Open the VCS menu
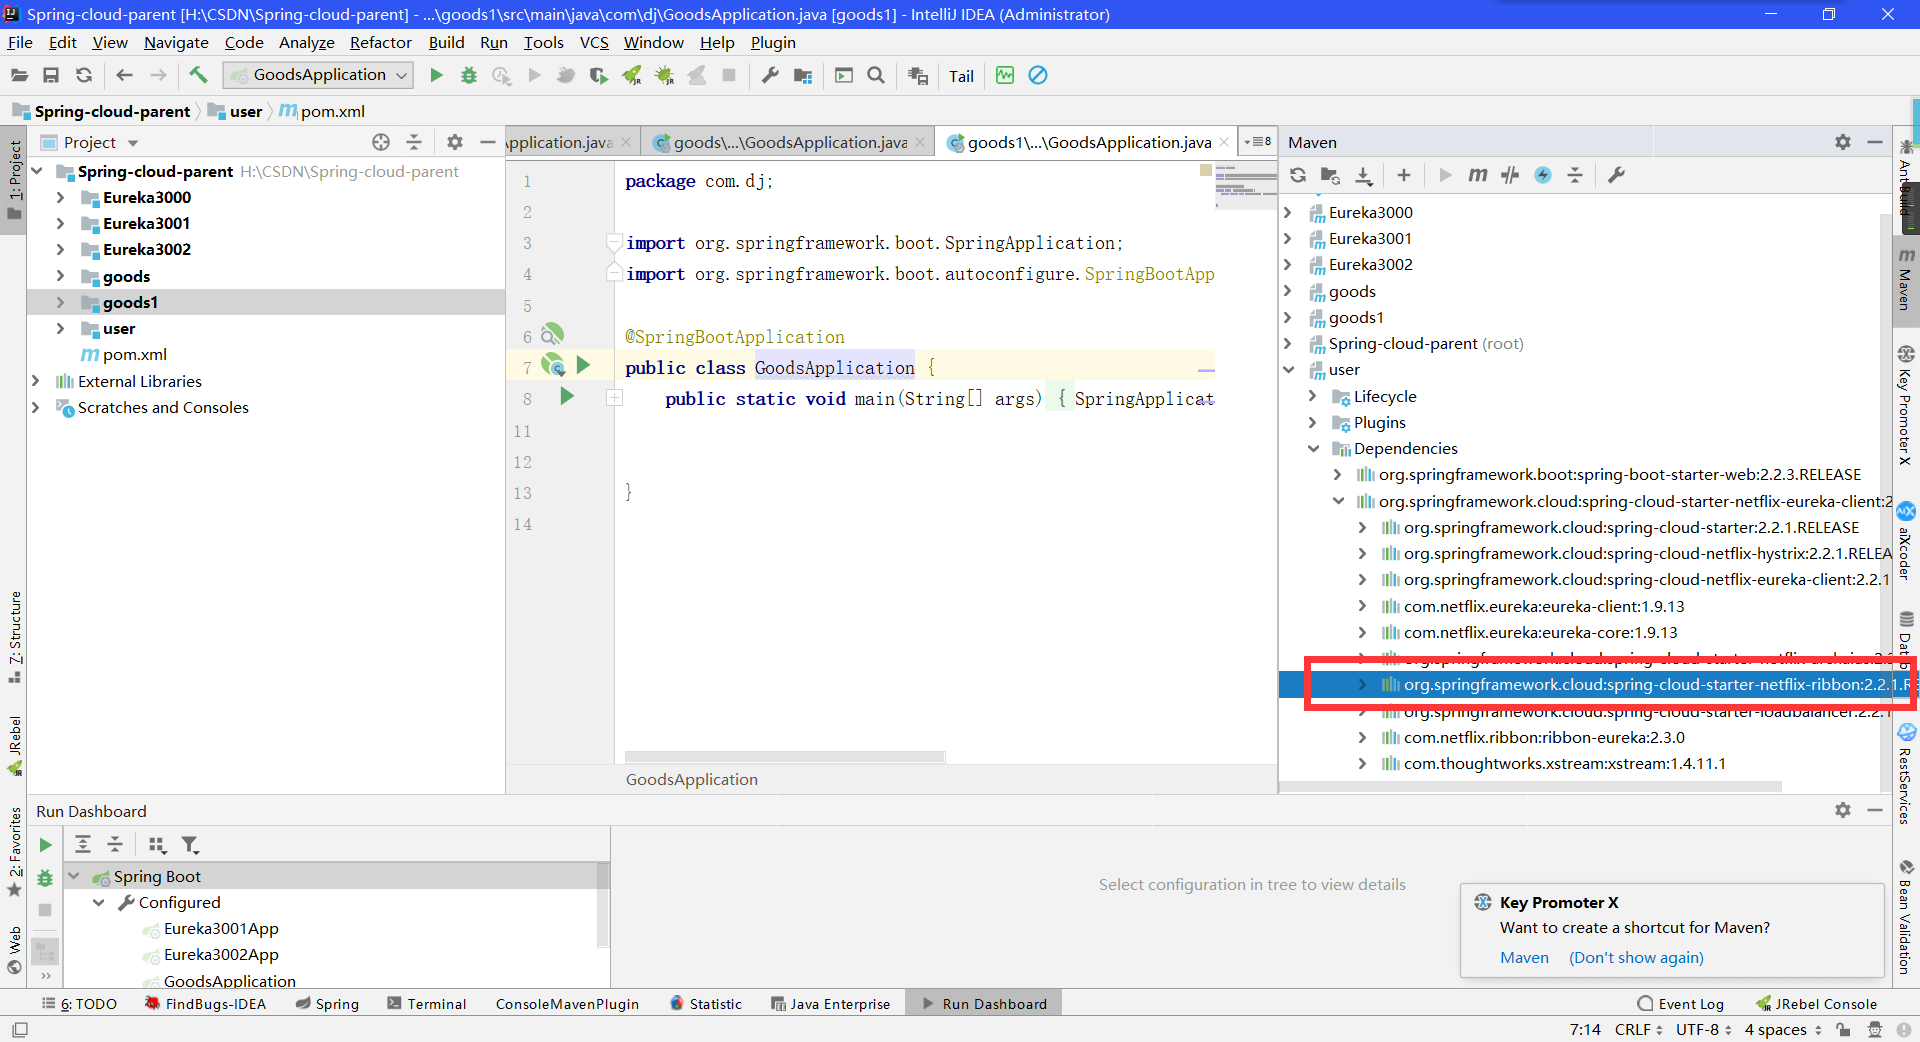Image resolution: width=1920 pixels, height=1042 pixels. pyautogui.click(x=594, y=42)
